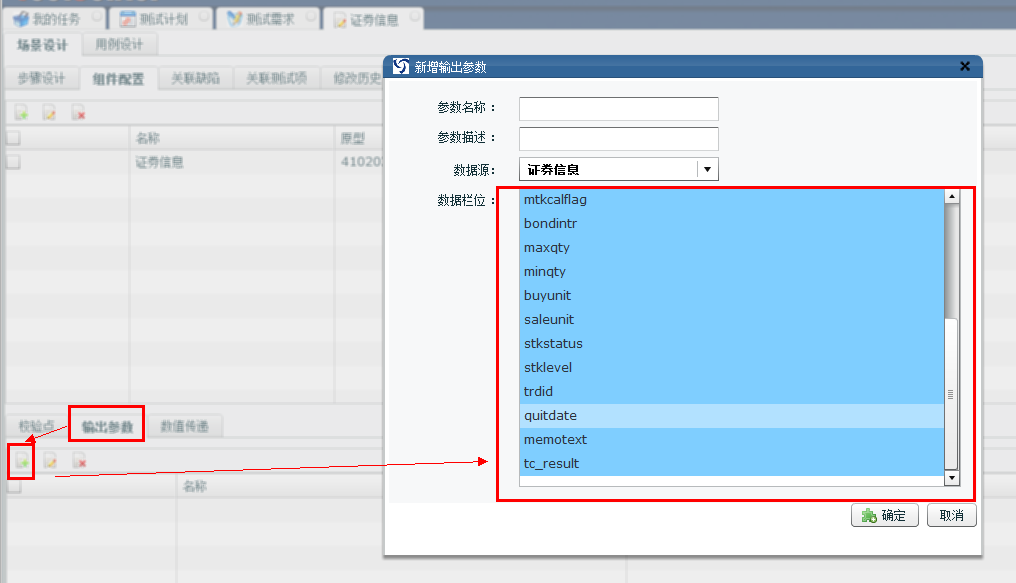
Task: Click the add icon in the 输出参数 toolbar
Action: click(x=21, y=461)
